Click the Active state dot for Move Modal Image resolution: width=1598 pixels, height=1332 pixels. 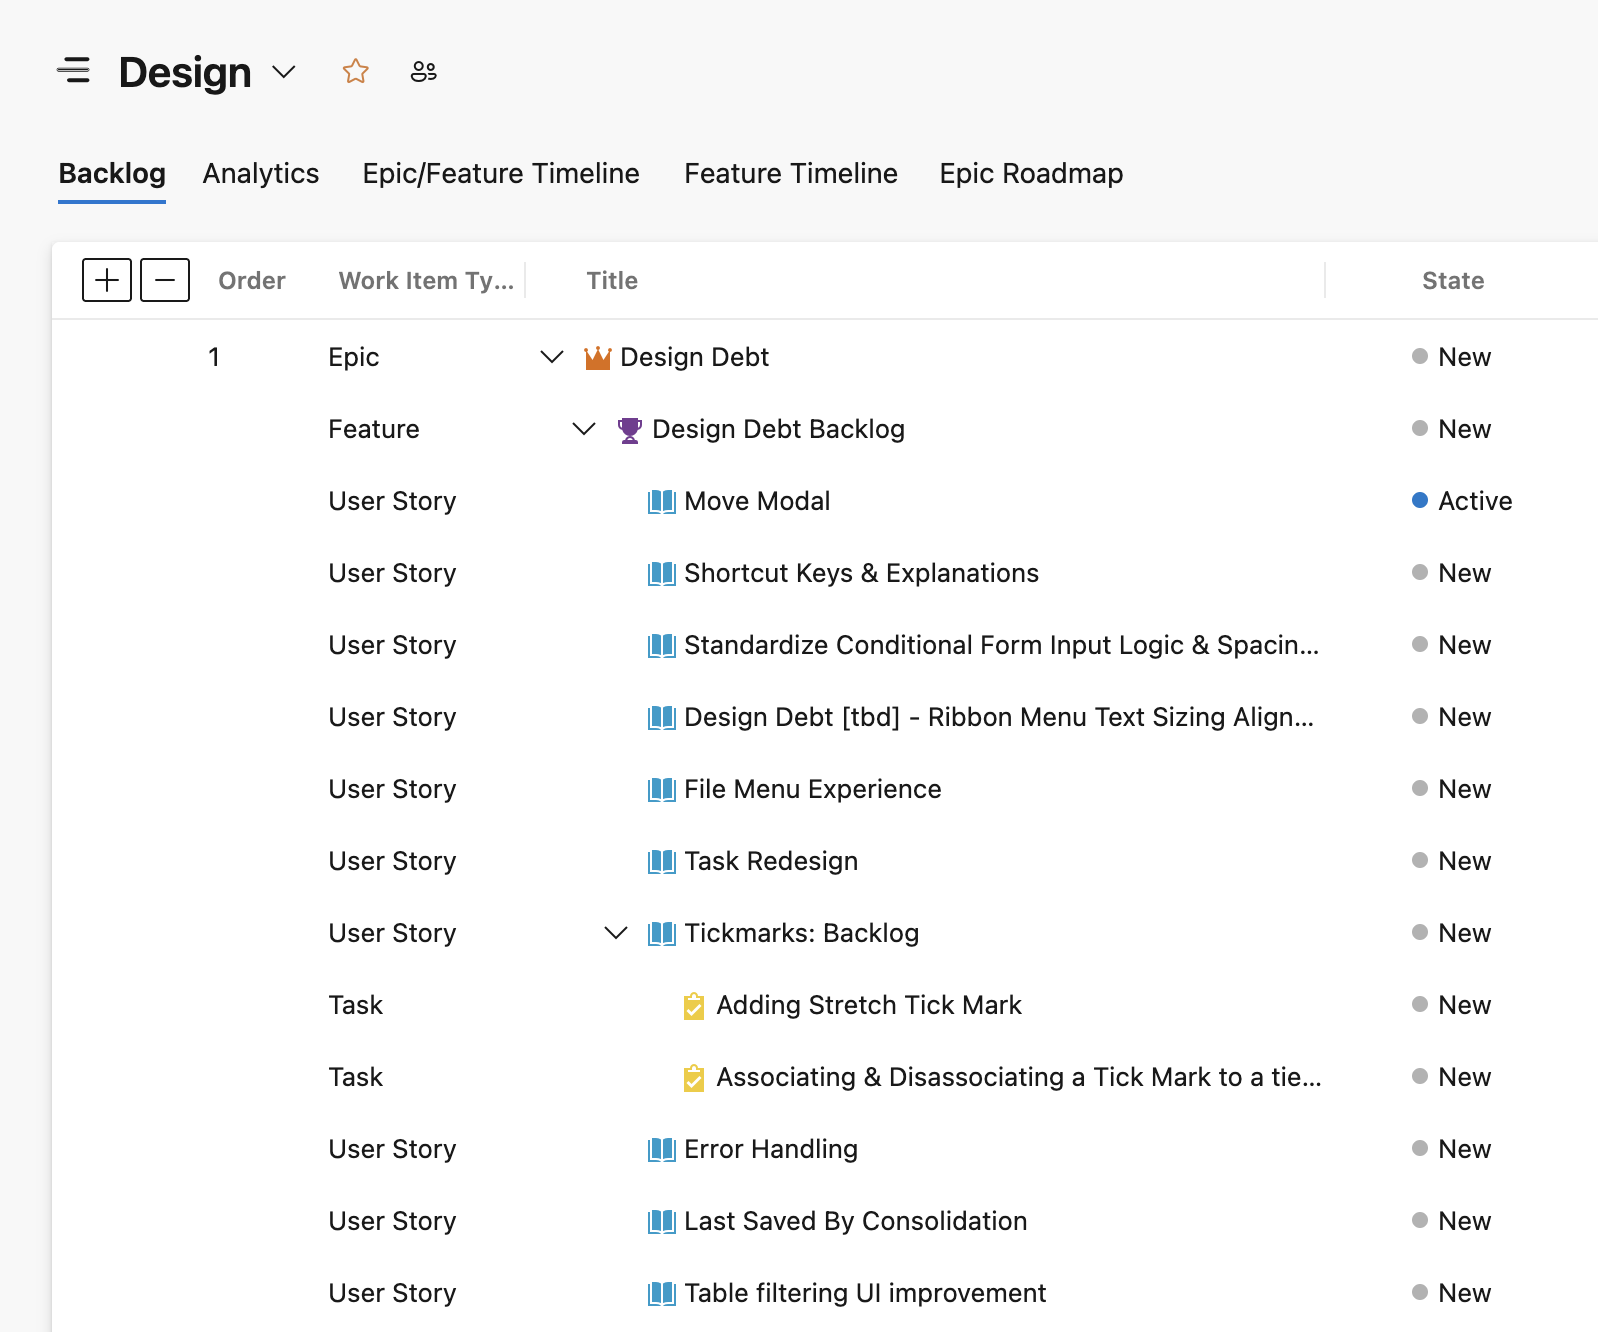pyautogui.click(x=1419, y=500)
